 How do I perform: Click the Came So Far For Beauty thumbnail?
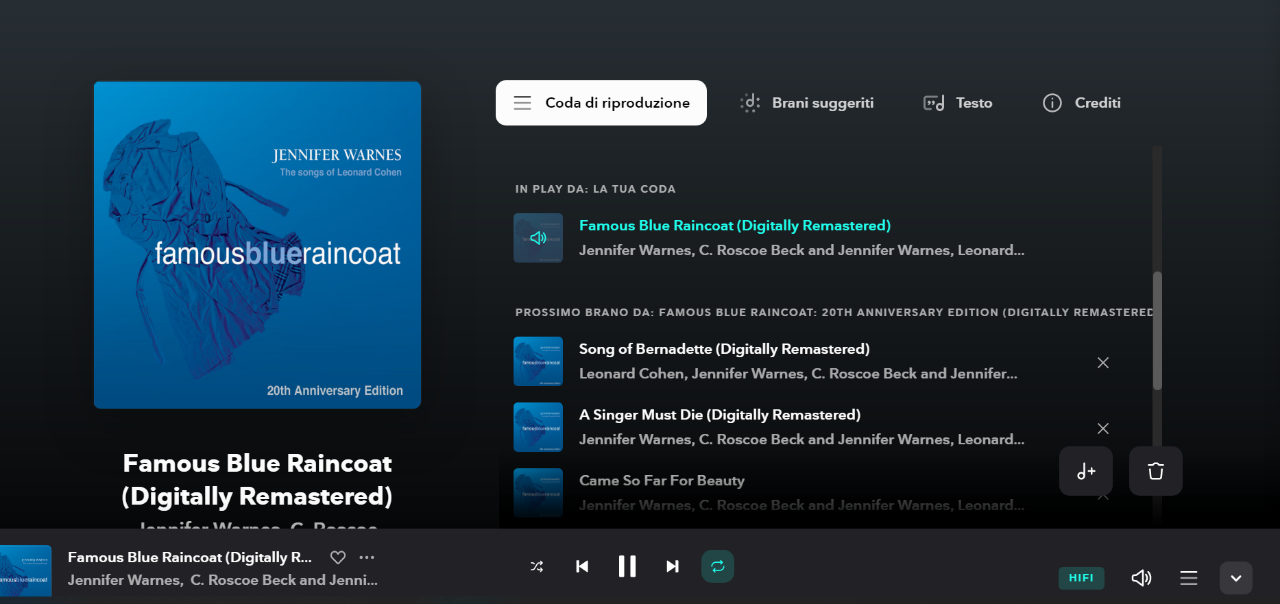tap(538, 492)
